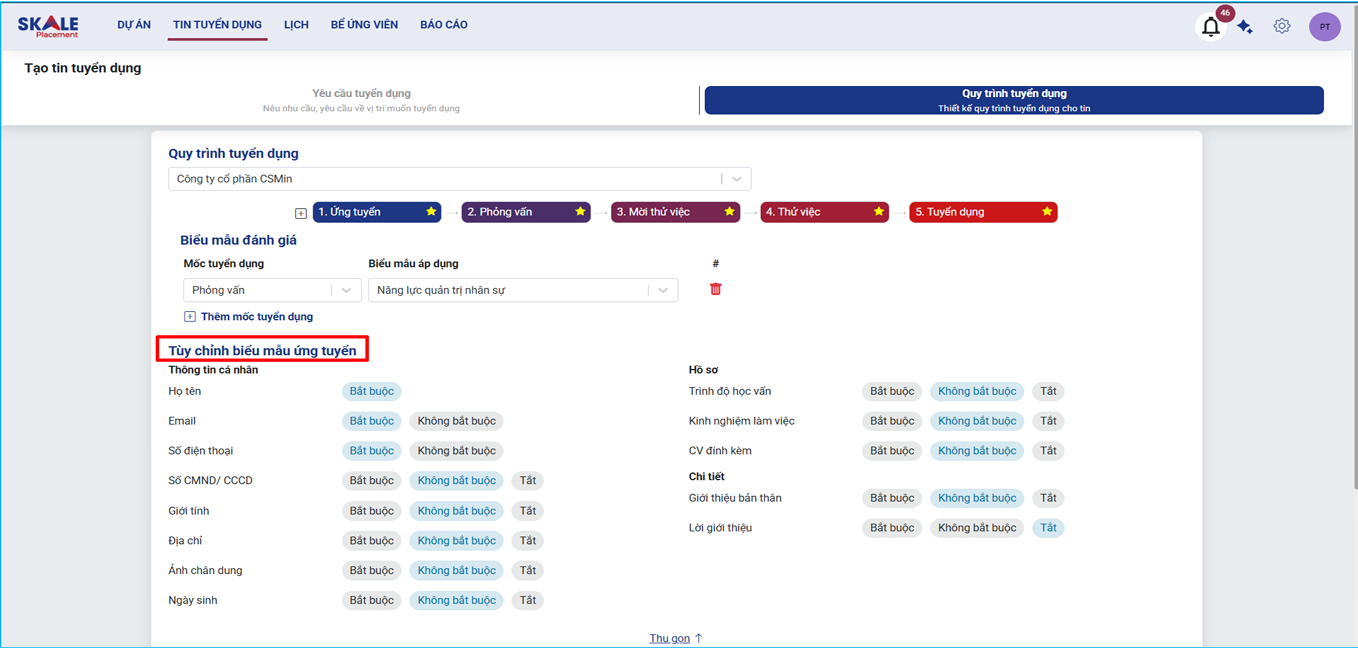Open the PT user avatar menu
The image size is (1358, 648).
pos(1324,27)
